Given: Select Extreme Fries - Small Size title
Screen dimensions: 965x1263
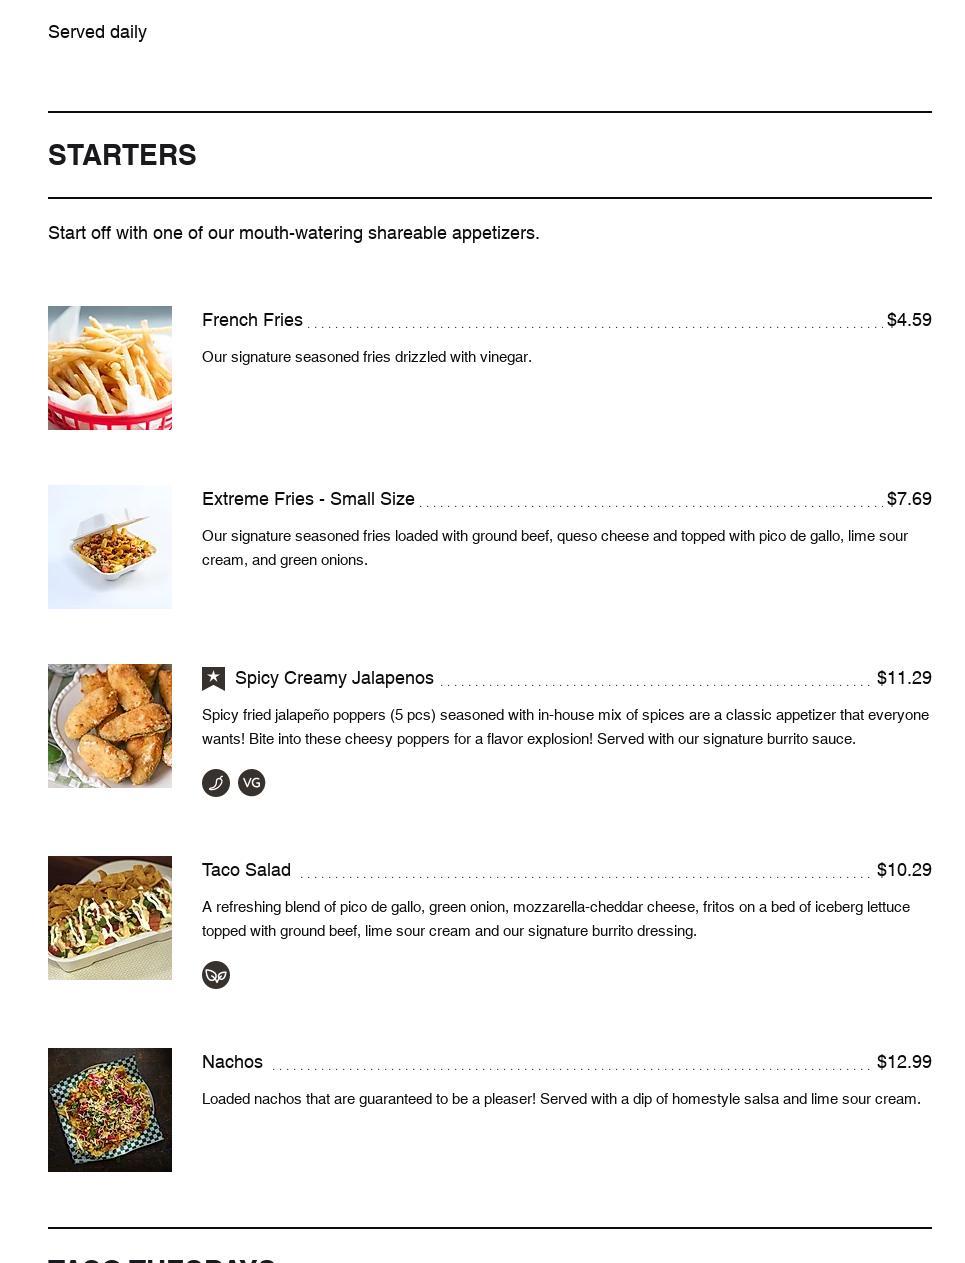Looking at the screenshot, I should pos(308,499).
